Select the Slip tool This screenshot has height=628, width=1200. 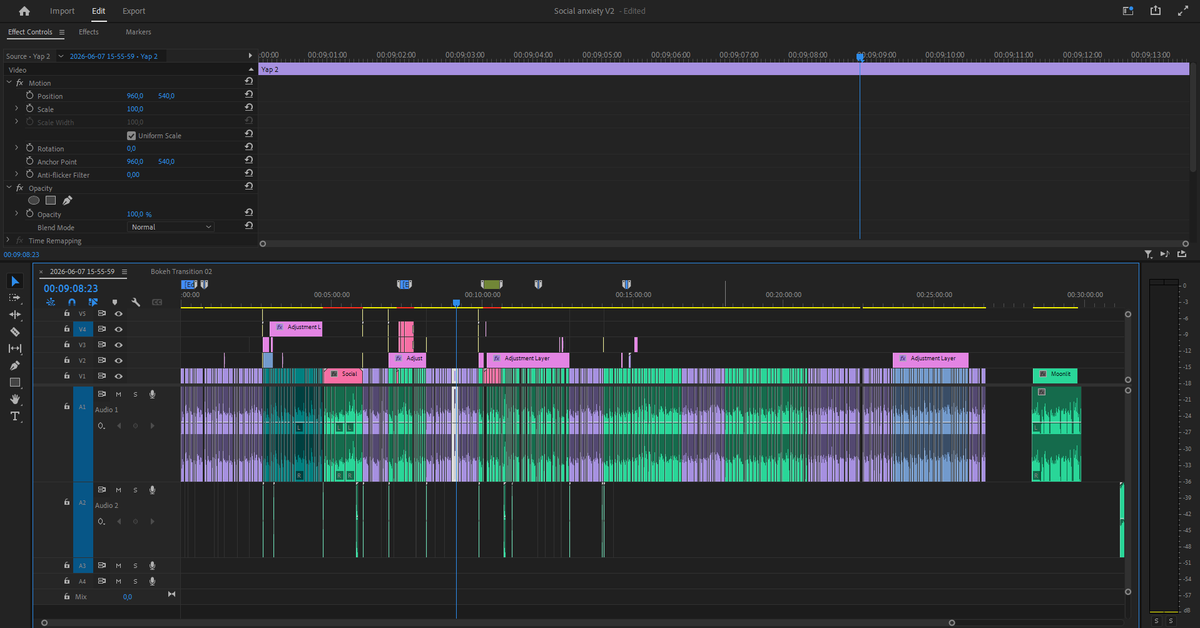[15, 348]
